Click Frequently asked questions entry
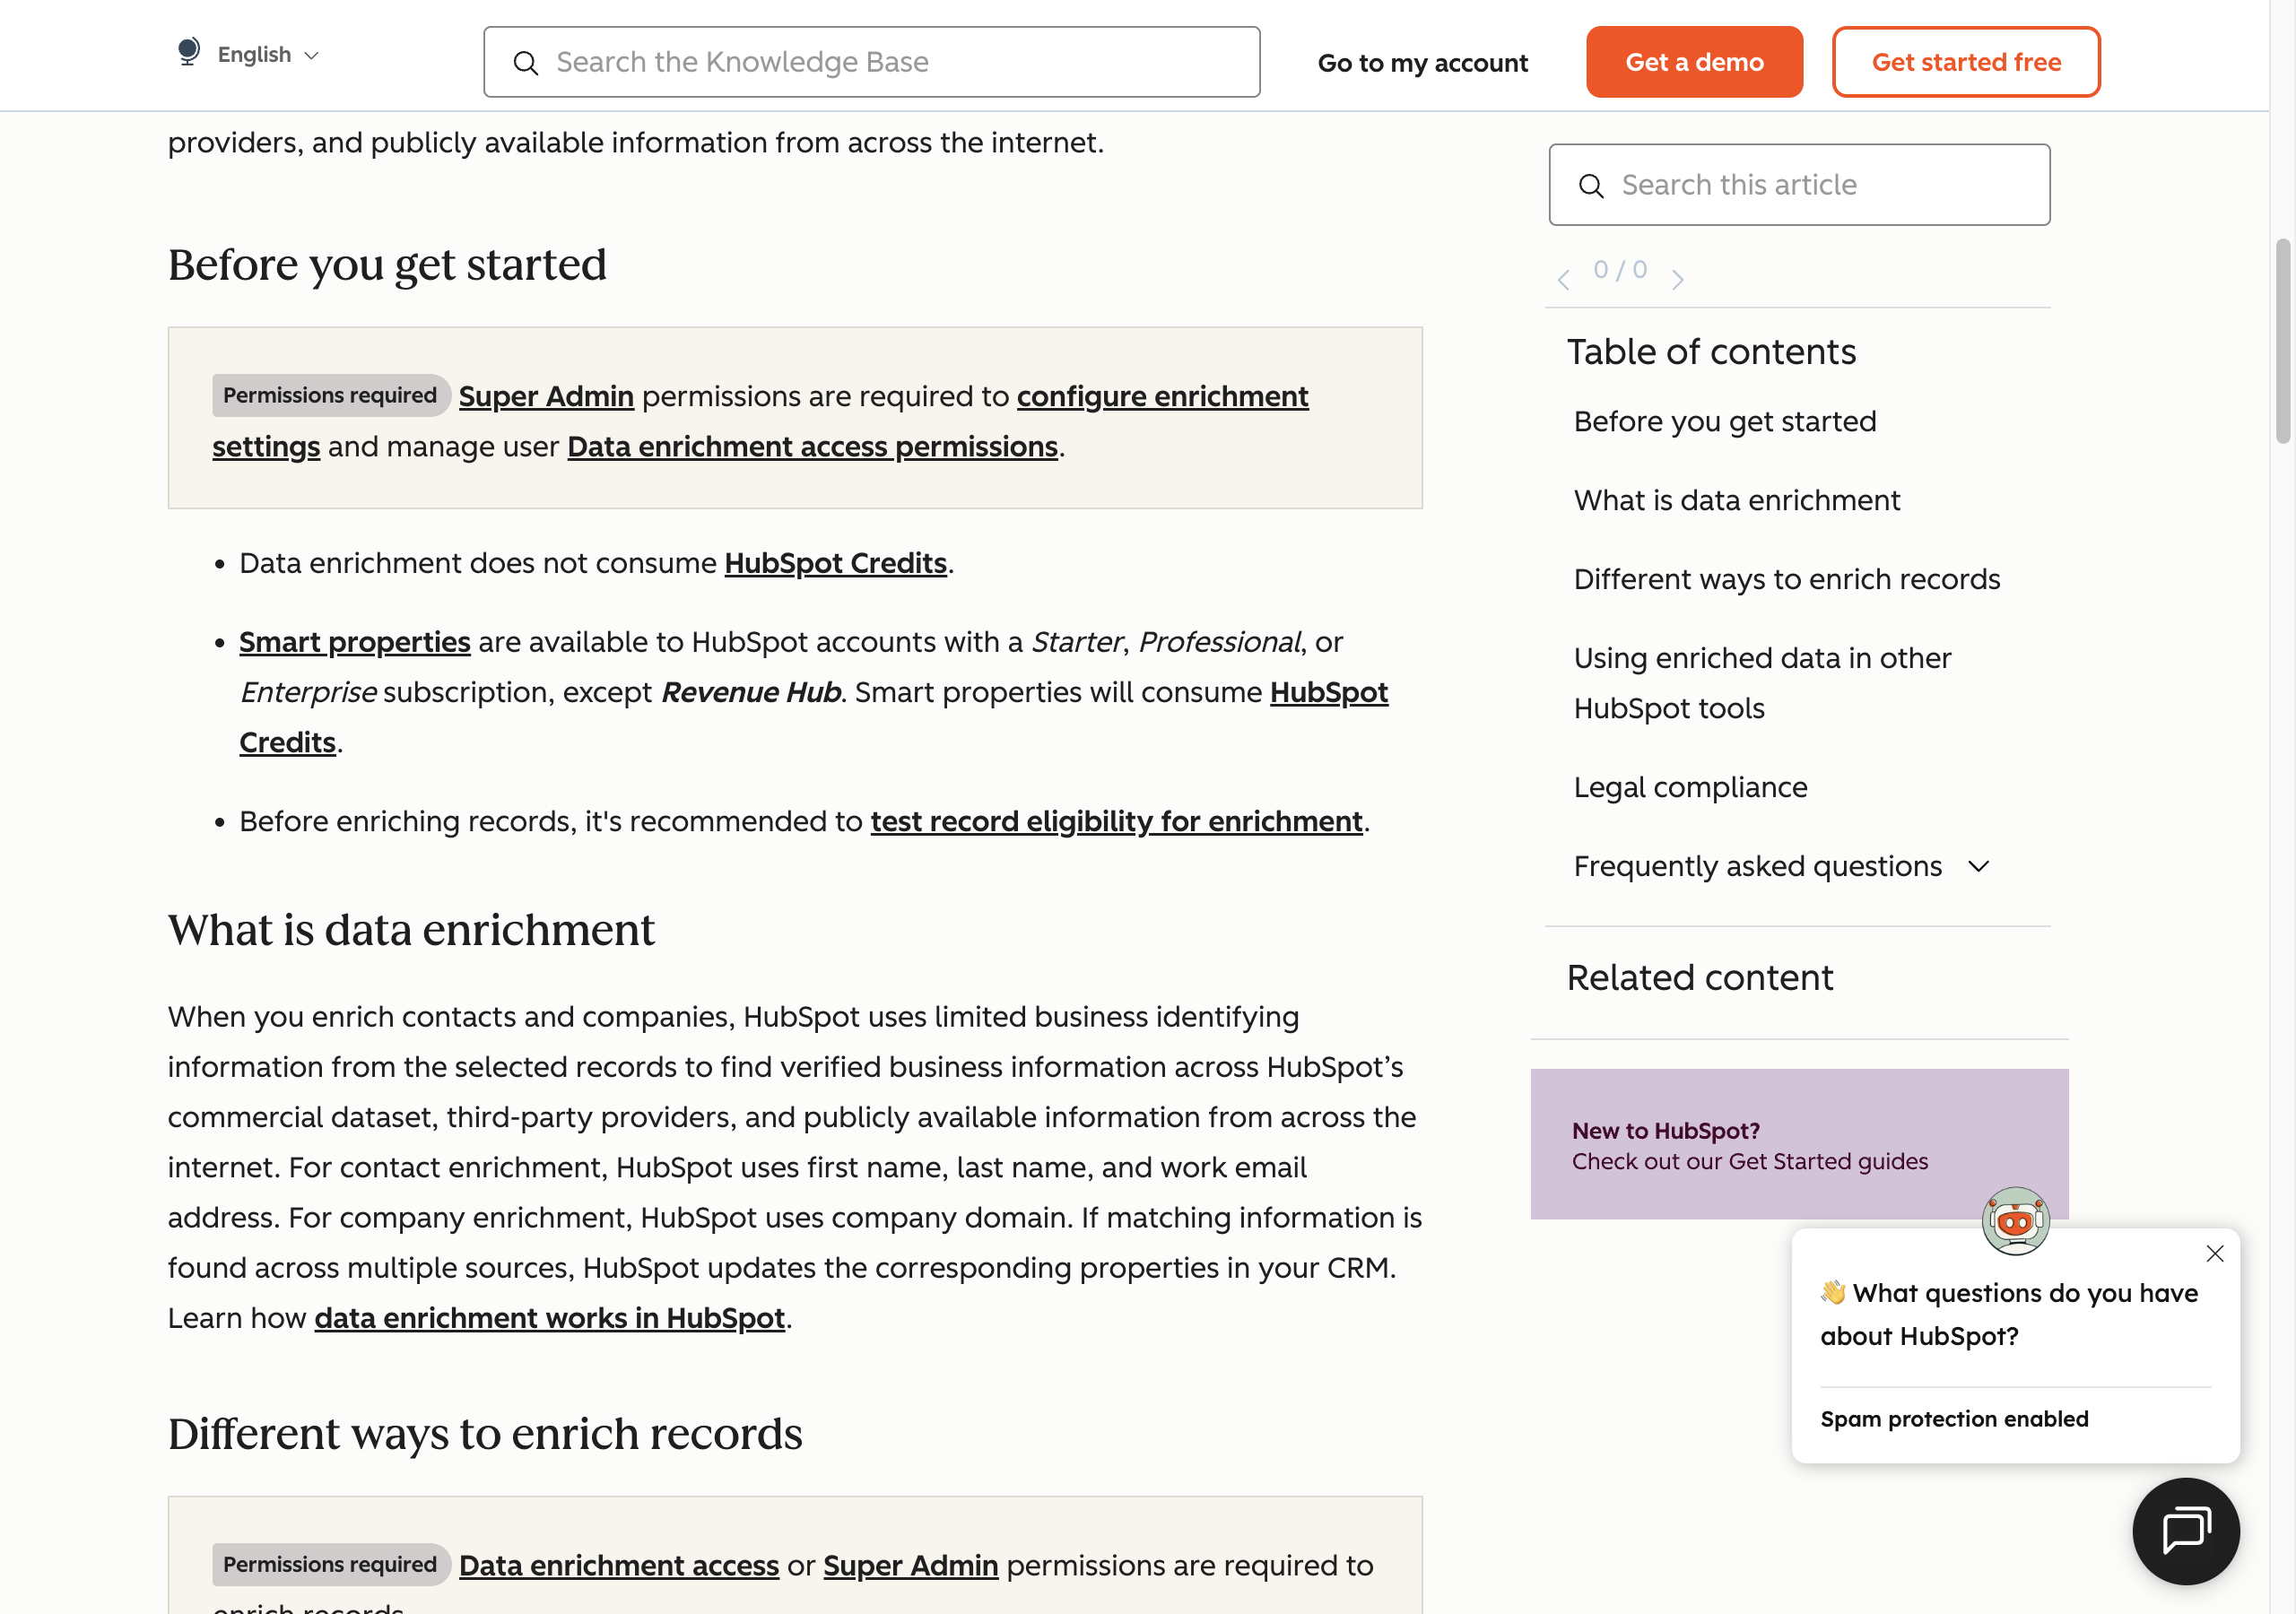Image resolution: width=2296 pixels, height=1614 pixels. (x=1758, y=866)
